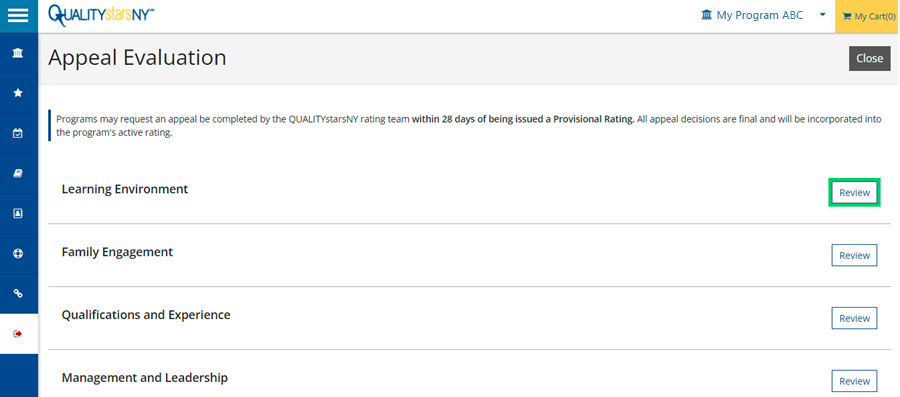Click the My Program ABC label

[x=759, y=15]
